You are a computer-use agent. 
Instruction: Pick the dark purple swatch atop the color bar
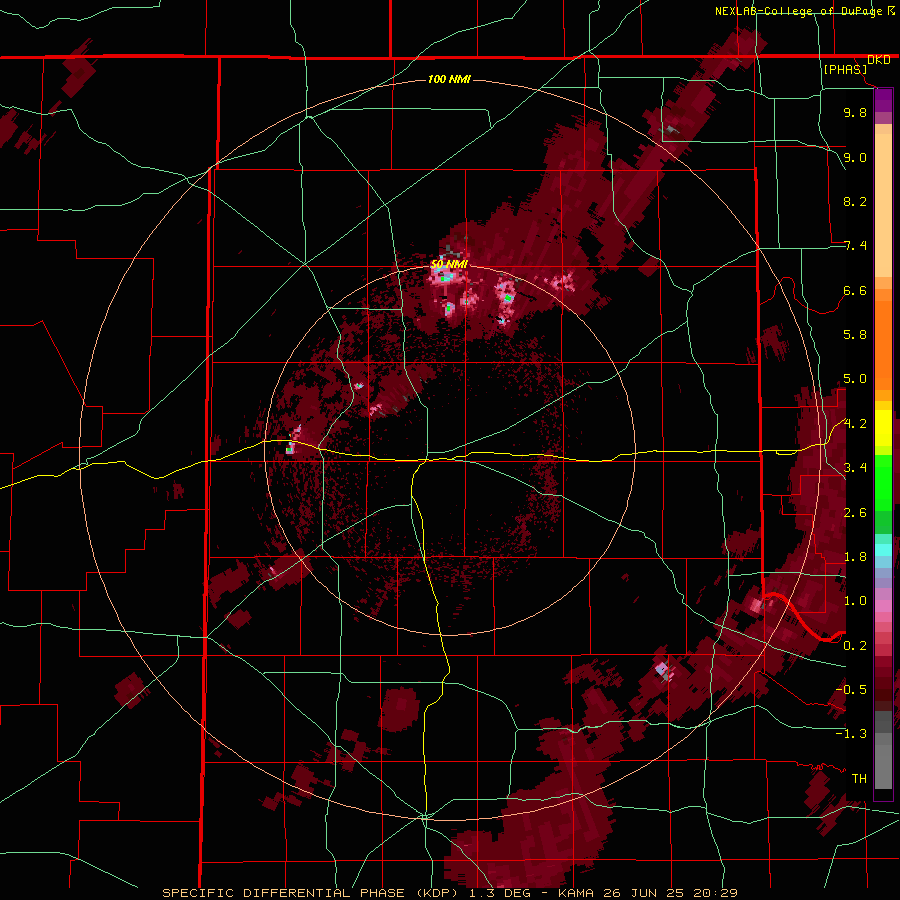pos(883,100)
